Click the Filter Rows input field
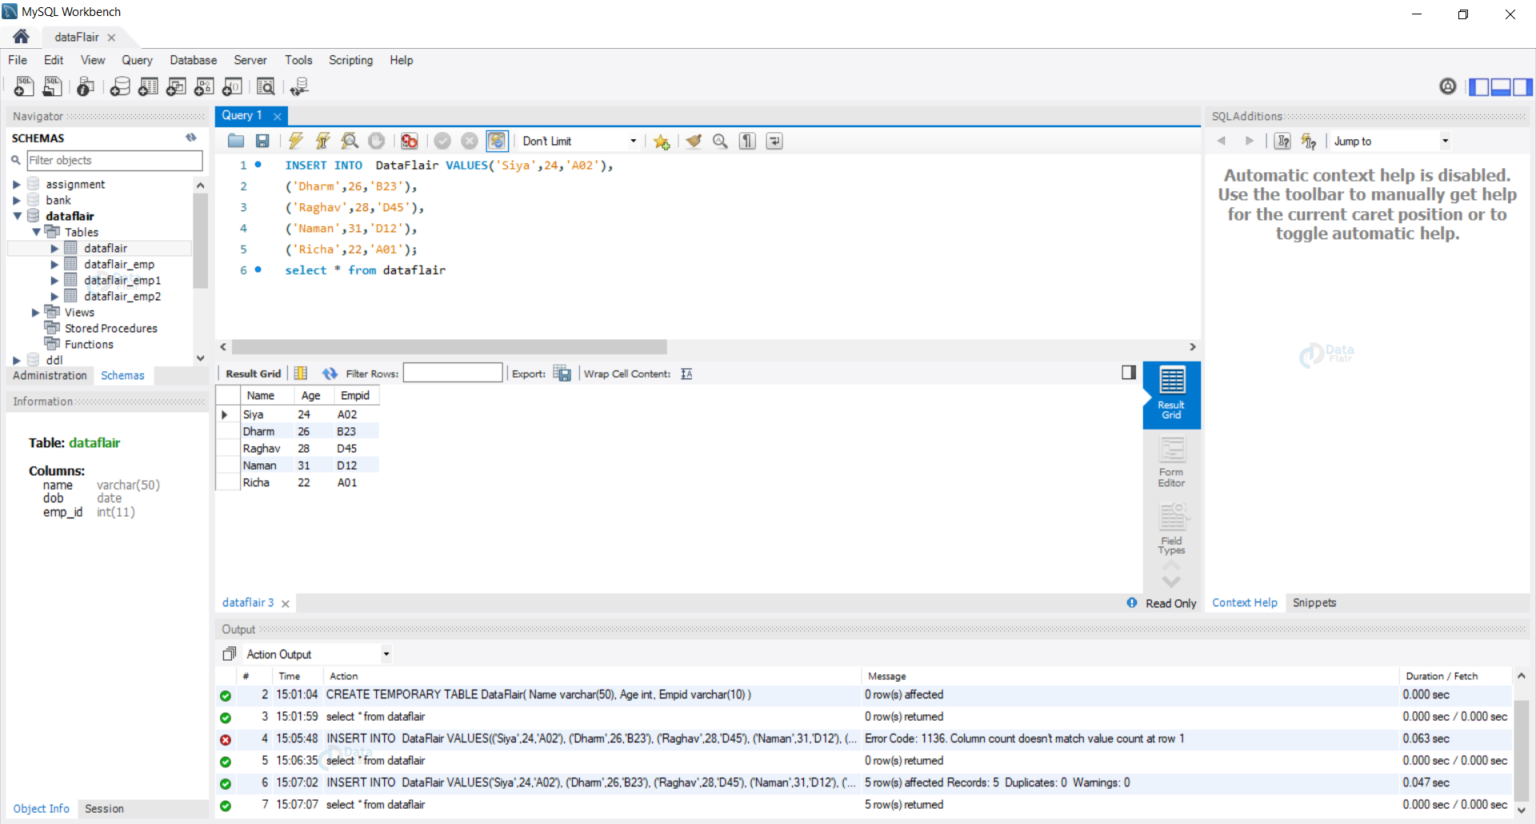 click(x=453, y=373)
